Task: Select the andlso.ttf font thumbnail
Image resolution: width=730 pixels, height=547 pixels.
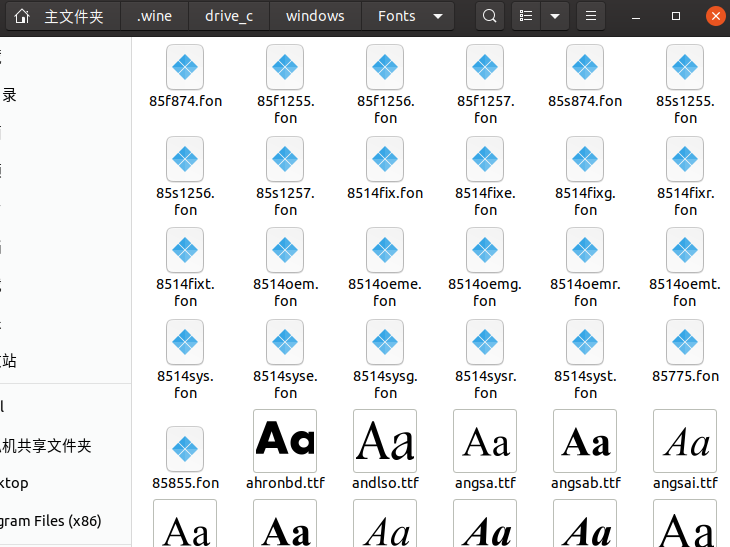Action: pyautogui.click(x=385, y=441)
